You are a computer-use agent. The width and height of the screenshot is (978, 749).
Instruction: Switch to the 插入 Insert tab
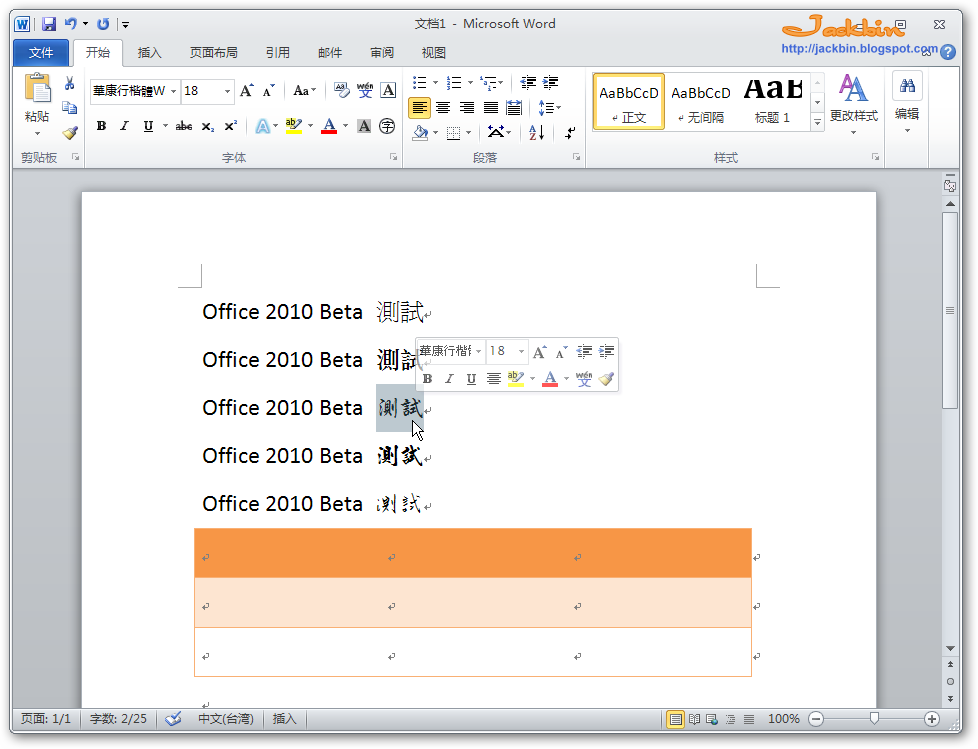tap(149, 53)
